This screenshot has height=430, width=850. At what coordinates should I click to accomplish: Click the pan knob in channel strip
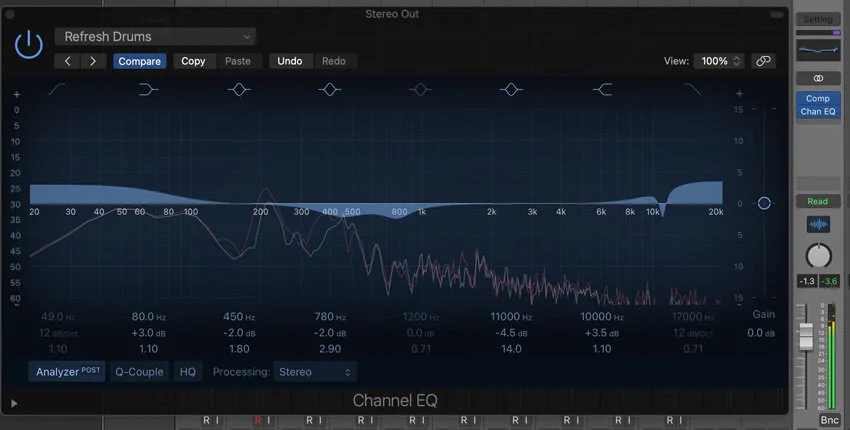coord(818,256)
